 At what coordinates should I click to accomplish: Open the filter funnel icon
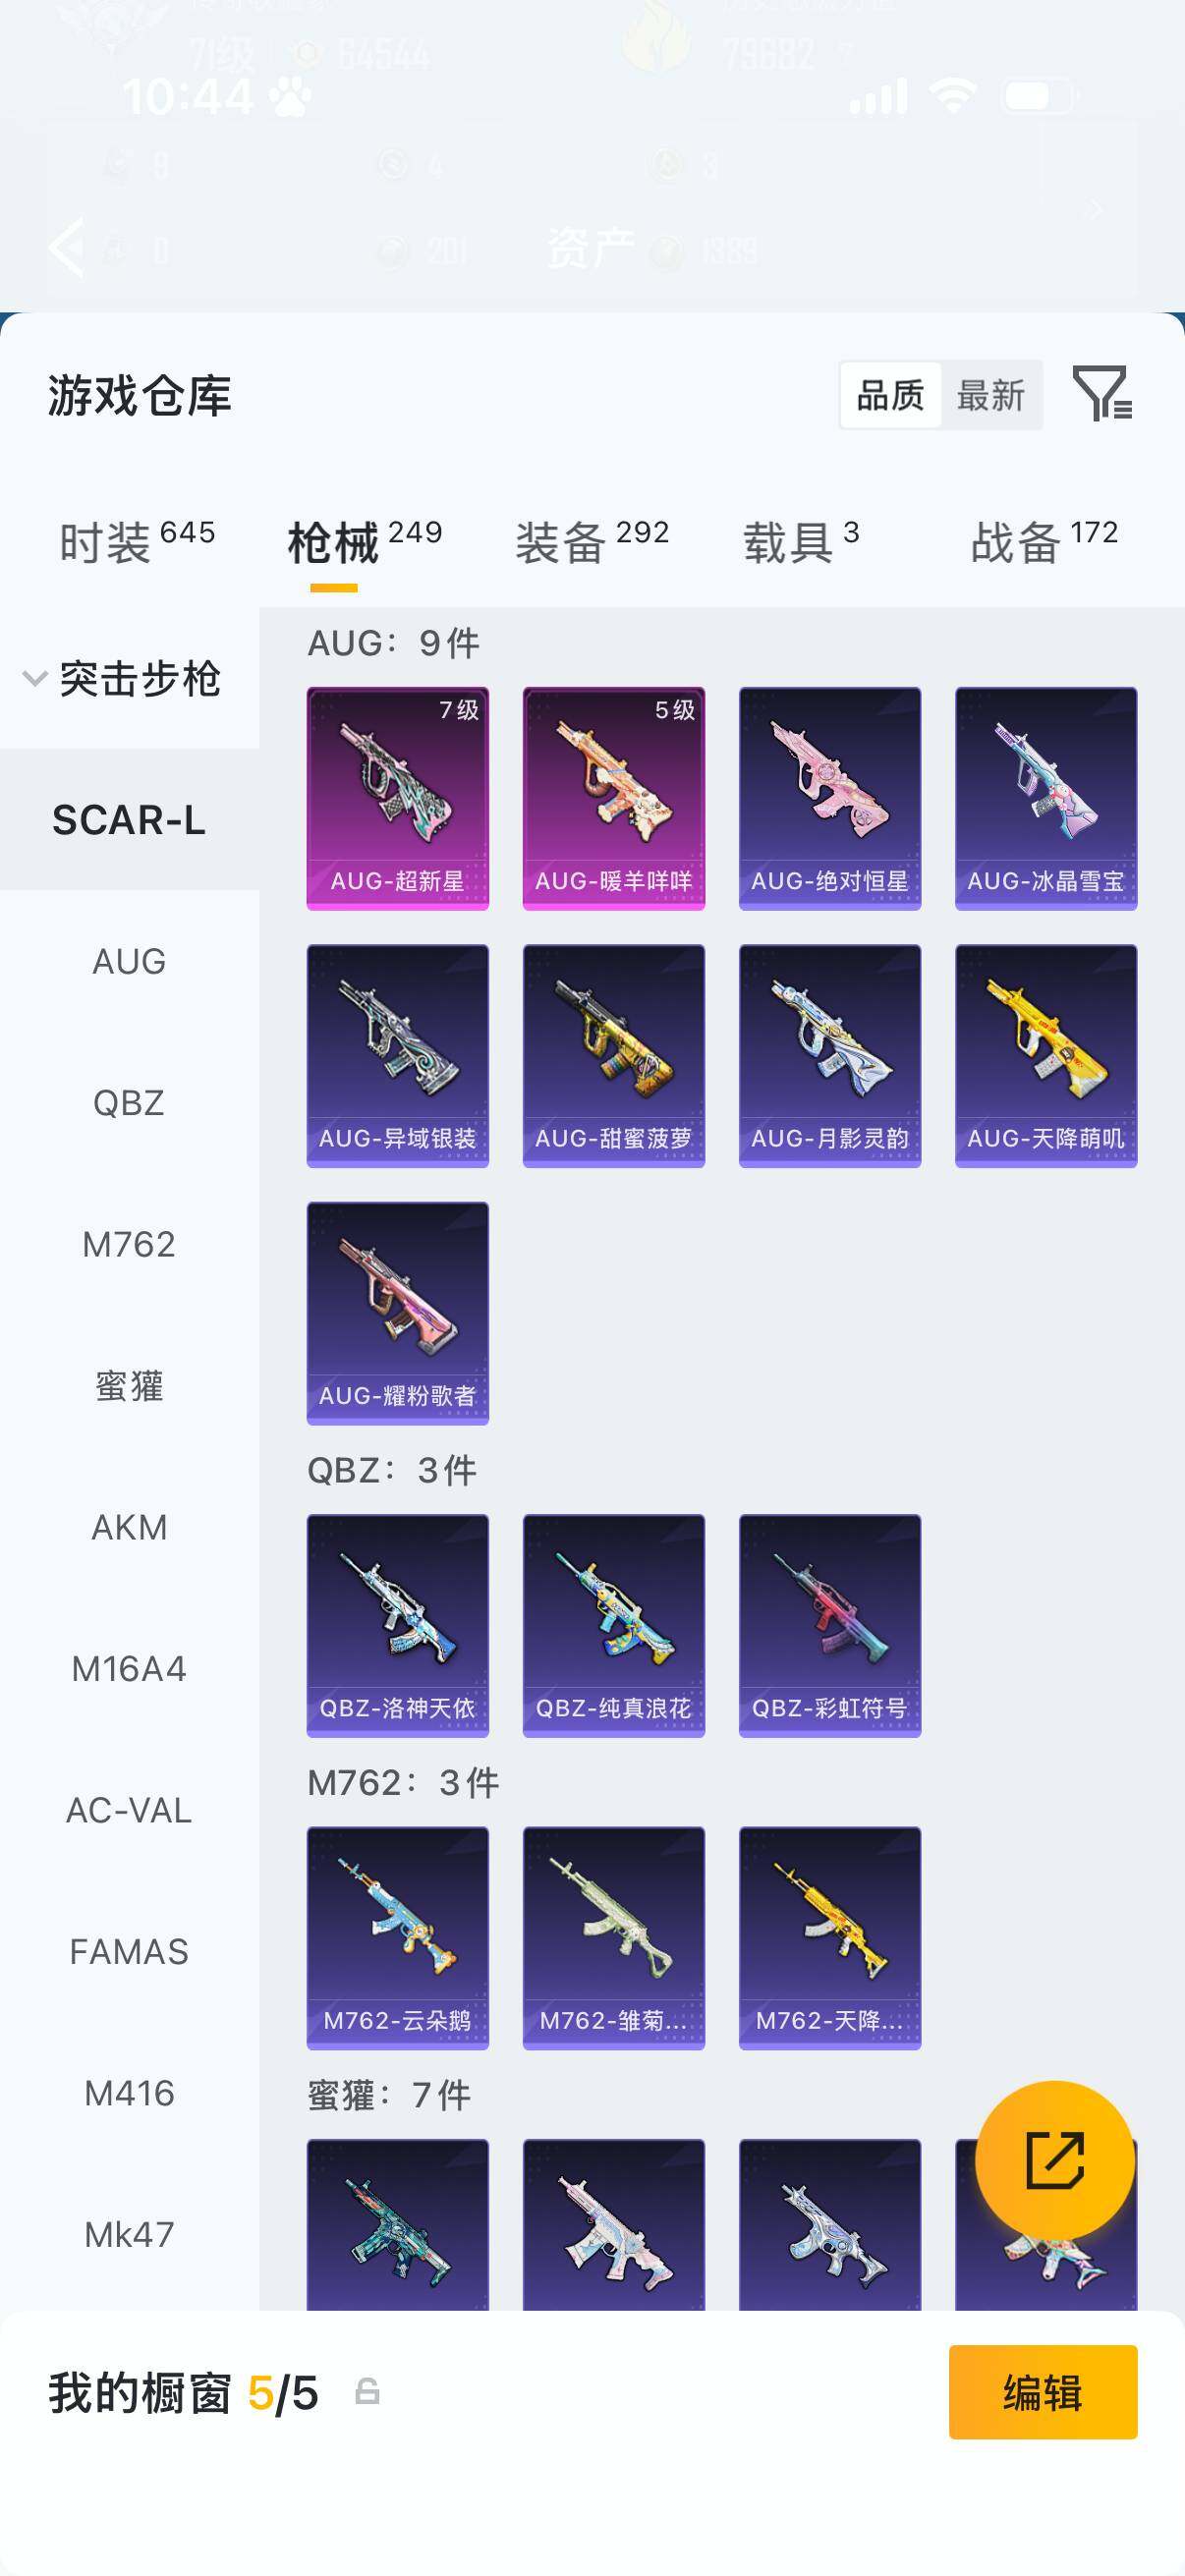1101,393
